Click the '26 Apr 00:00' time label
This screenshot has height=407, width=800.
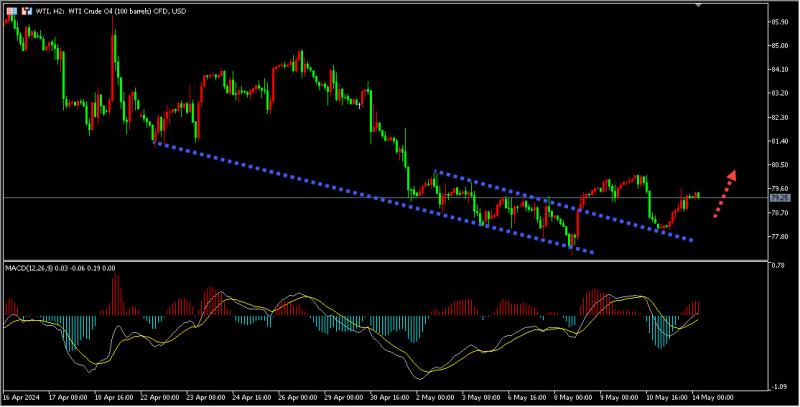297,397
